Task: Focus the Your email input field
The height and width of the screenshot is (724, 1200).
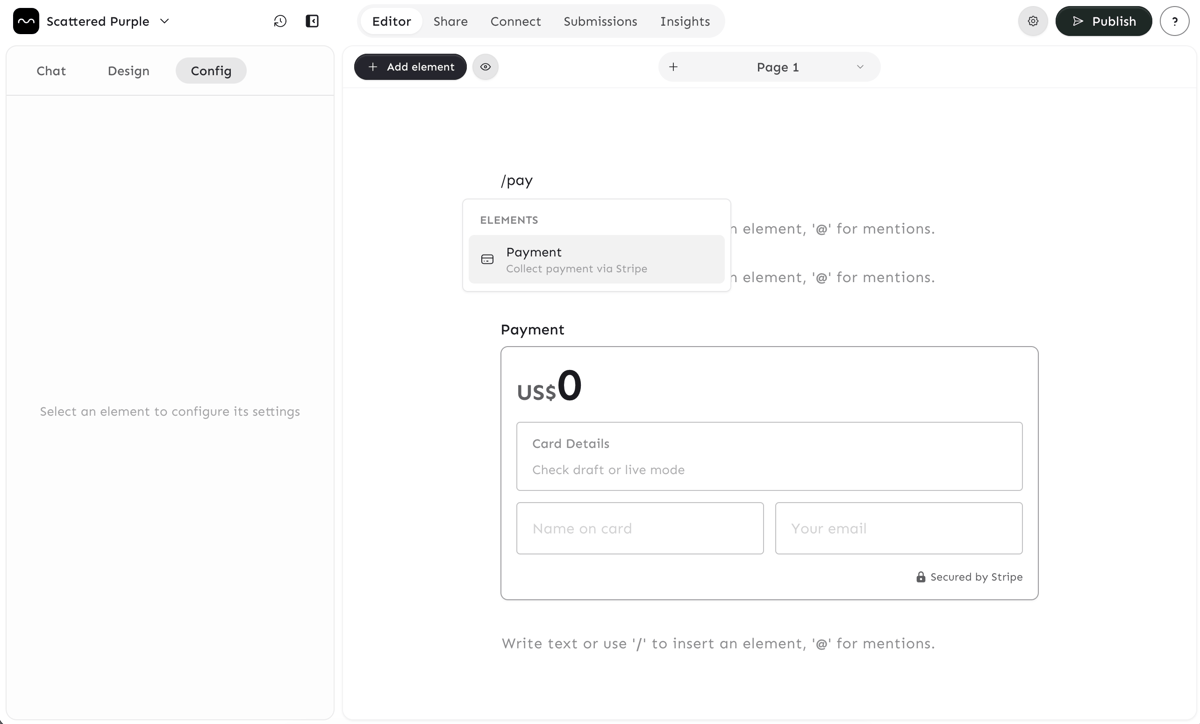Action: point(898,528)
